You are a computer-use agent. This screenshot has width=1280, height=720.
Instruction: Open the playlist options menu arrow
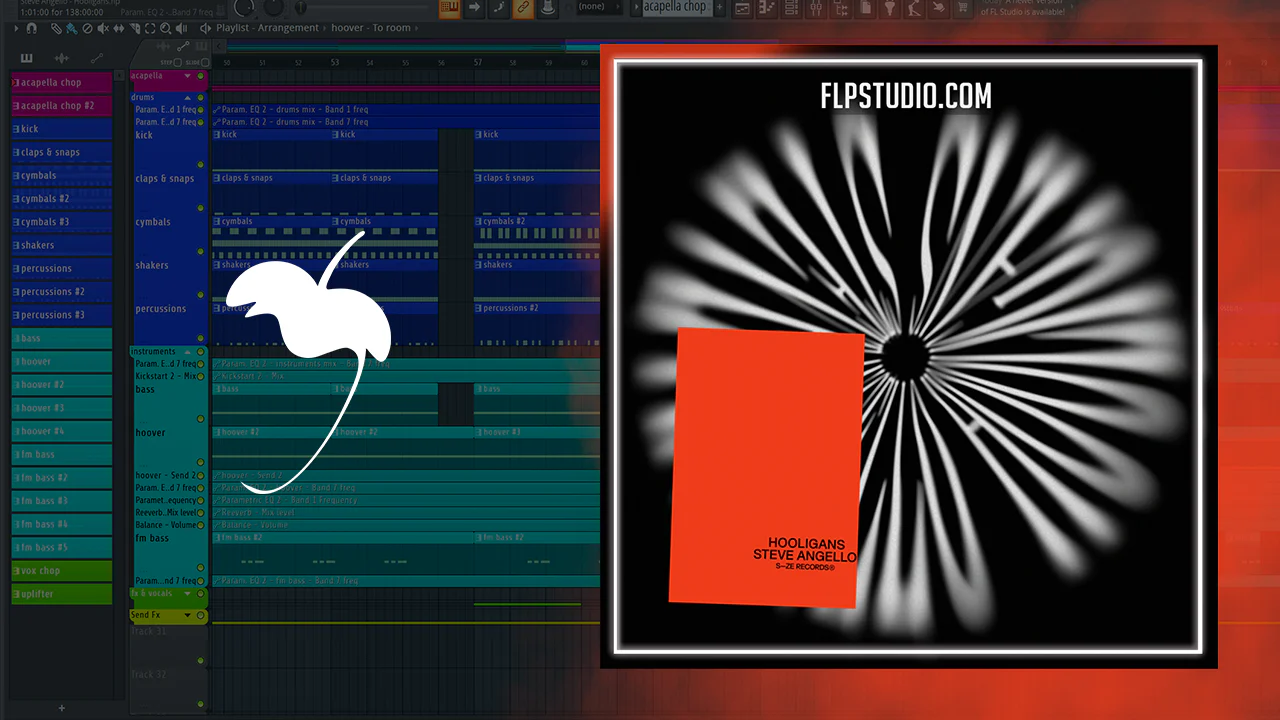click(16, 28)
